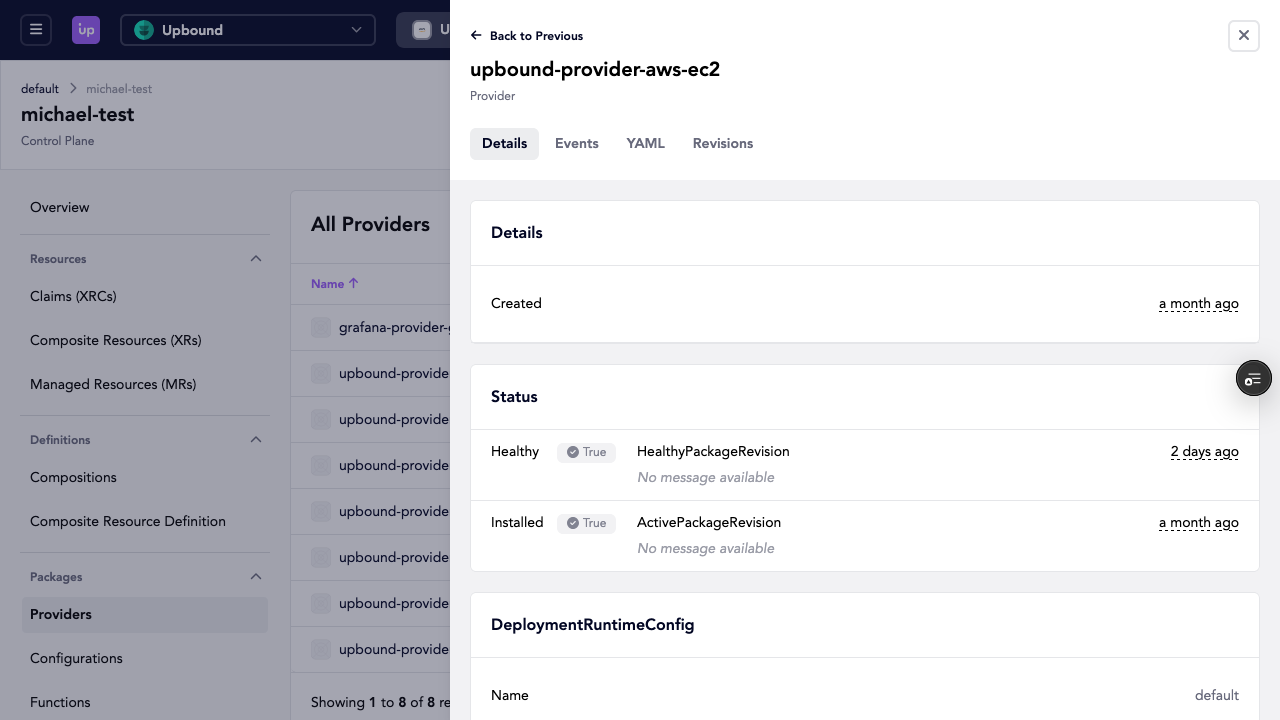Toggle the Name column sort order

point(334,284)
